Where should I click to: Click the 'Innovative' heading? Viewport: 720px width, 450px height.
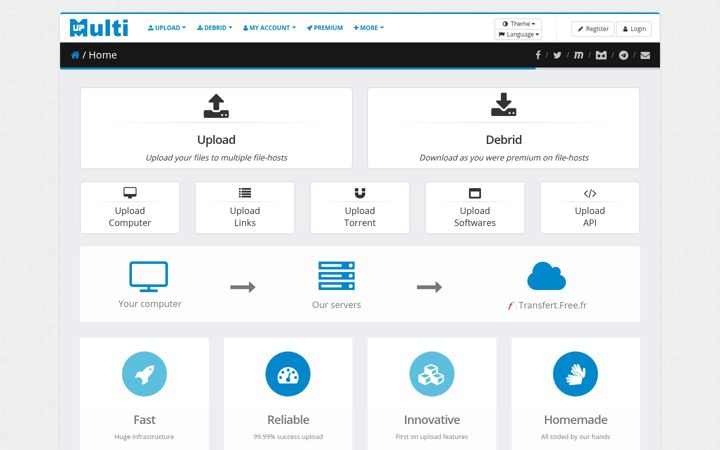(x=432, y=420)
